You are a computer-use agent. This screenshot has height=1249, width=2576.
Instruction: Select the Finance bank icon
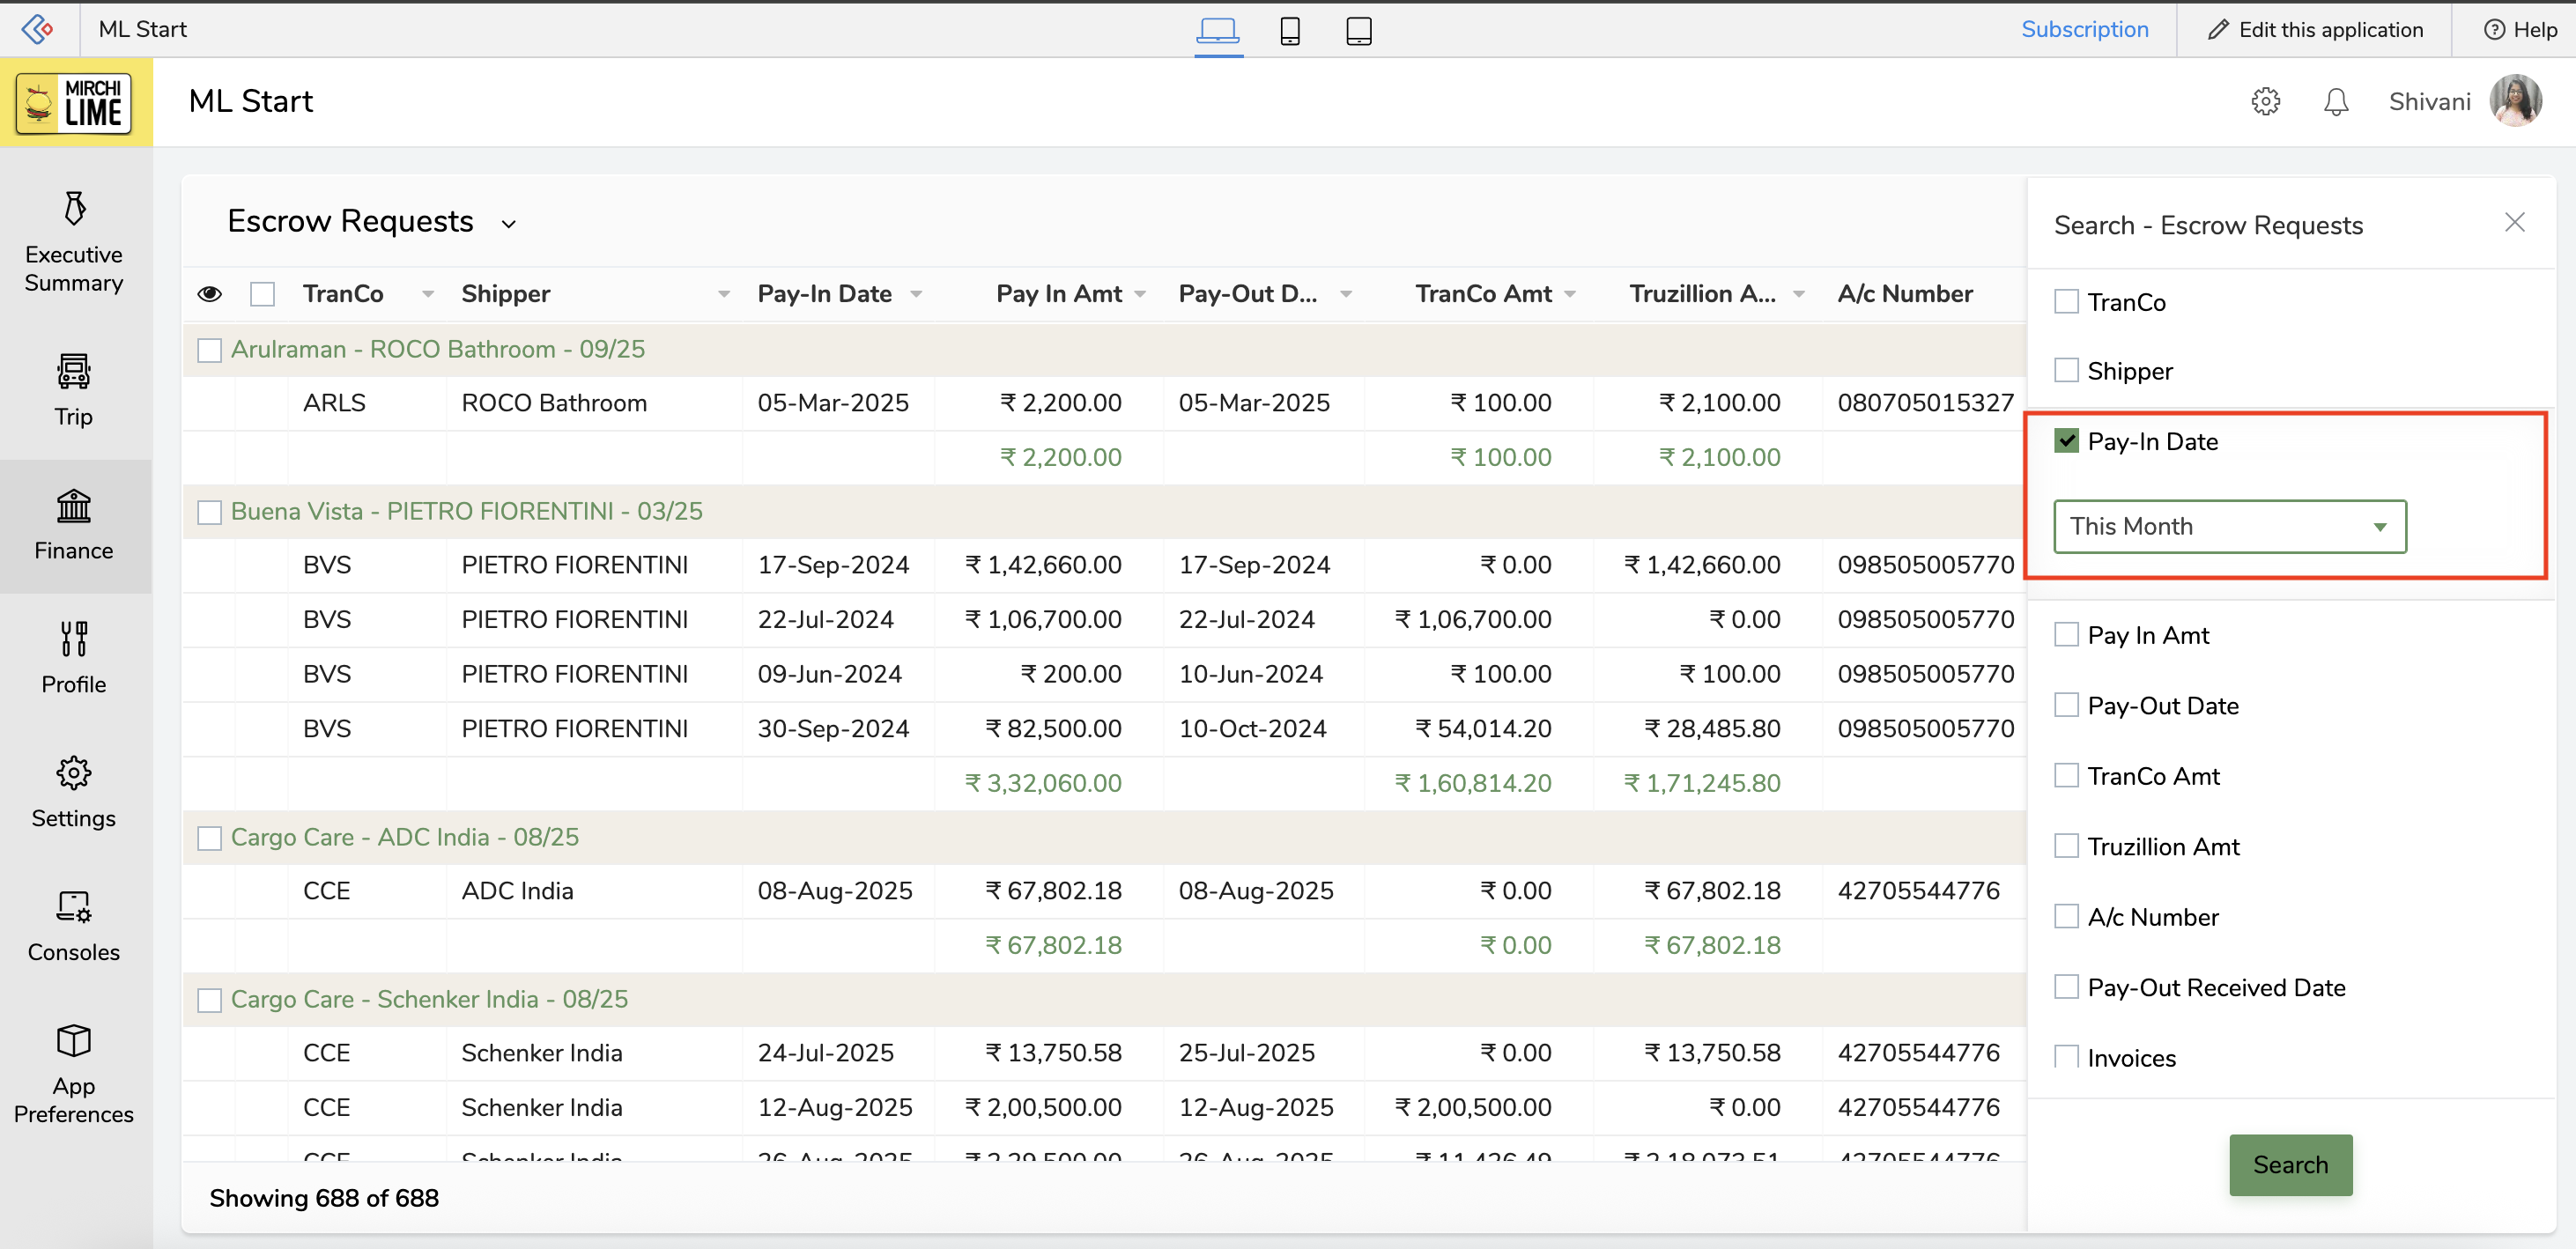click(x=74, y=506)
